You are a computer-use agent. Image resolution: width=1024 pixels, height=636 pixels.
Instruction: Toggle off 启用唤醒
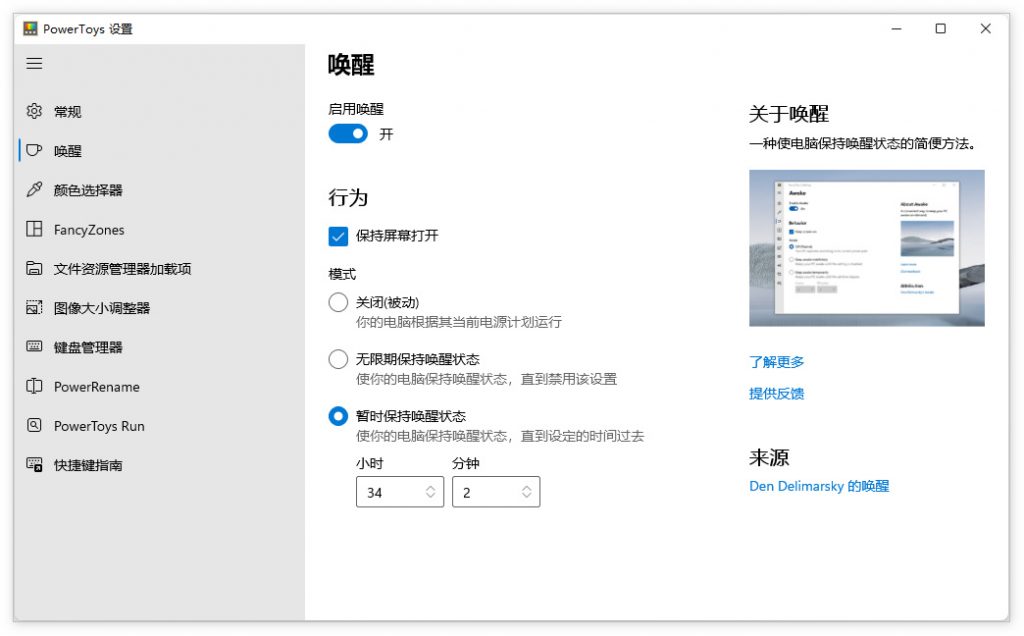click(x=347, y=133)
